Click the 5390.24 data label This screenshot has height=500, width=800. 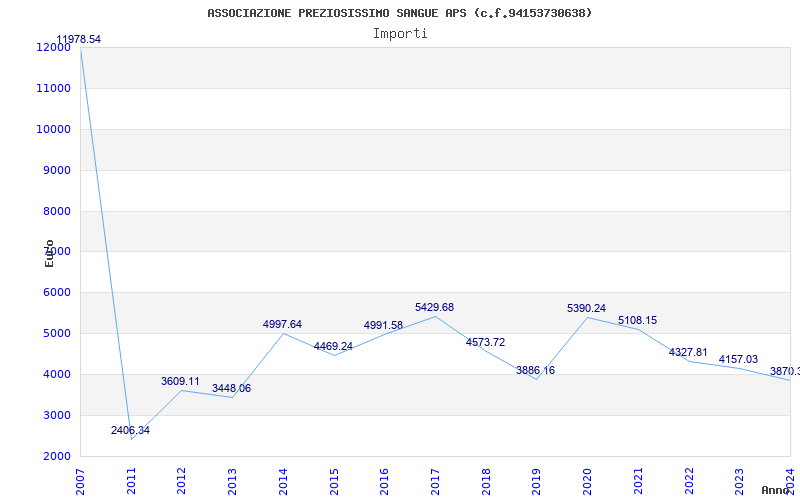point(586,309)
